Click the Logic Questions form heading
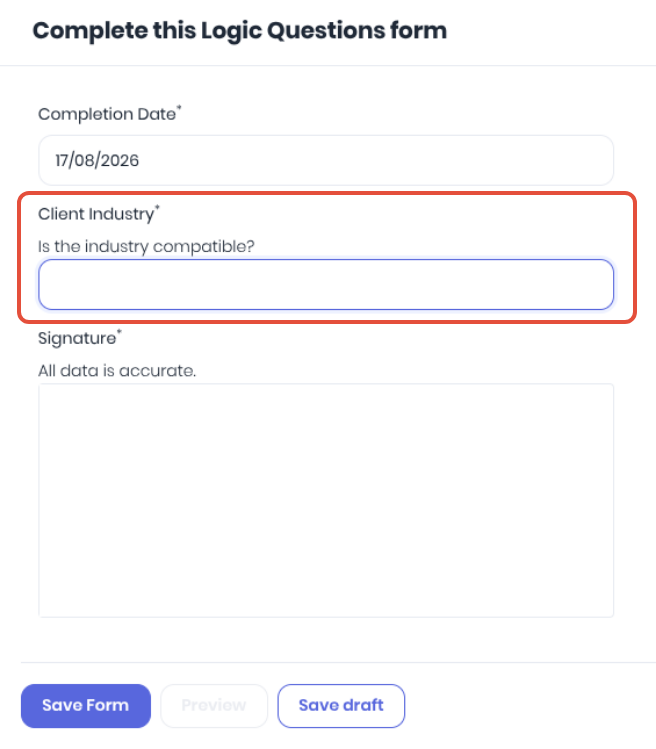656x749 pixels. [x=240, y=31]
